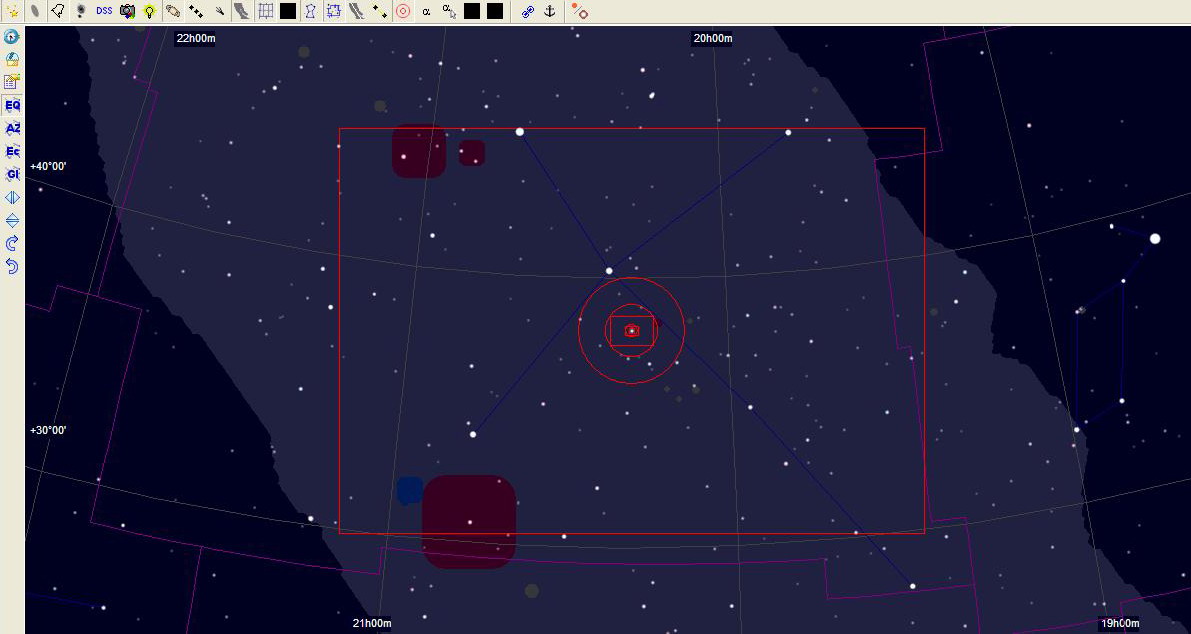Toggle the show comets icon

coord(219,11)
